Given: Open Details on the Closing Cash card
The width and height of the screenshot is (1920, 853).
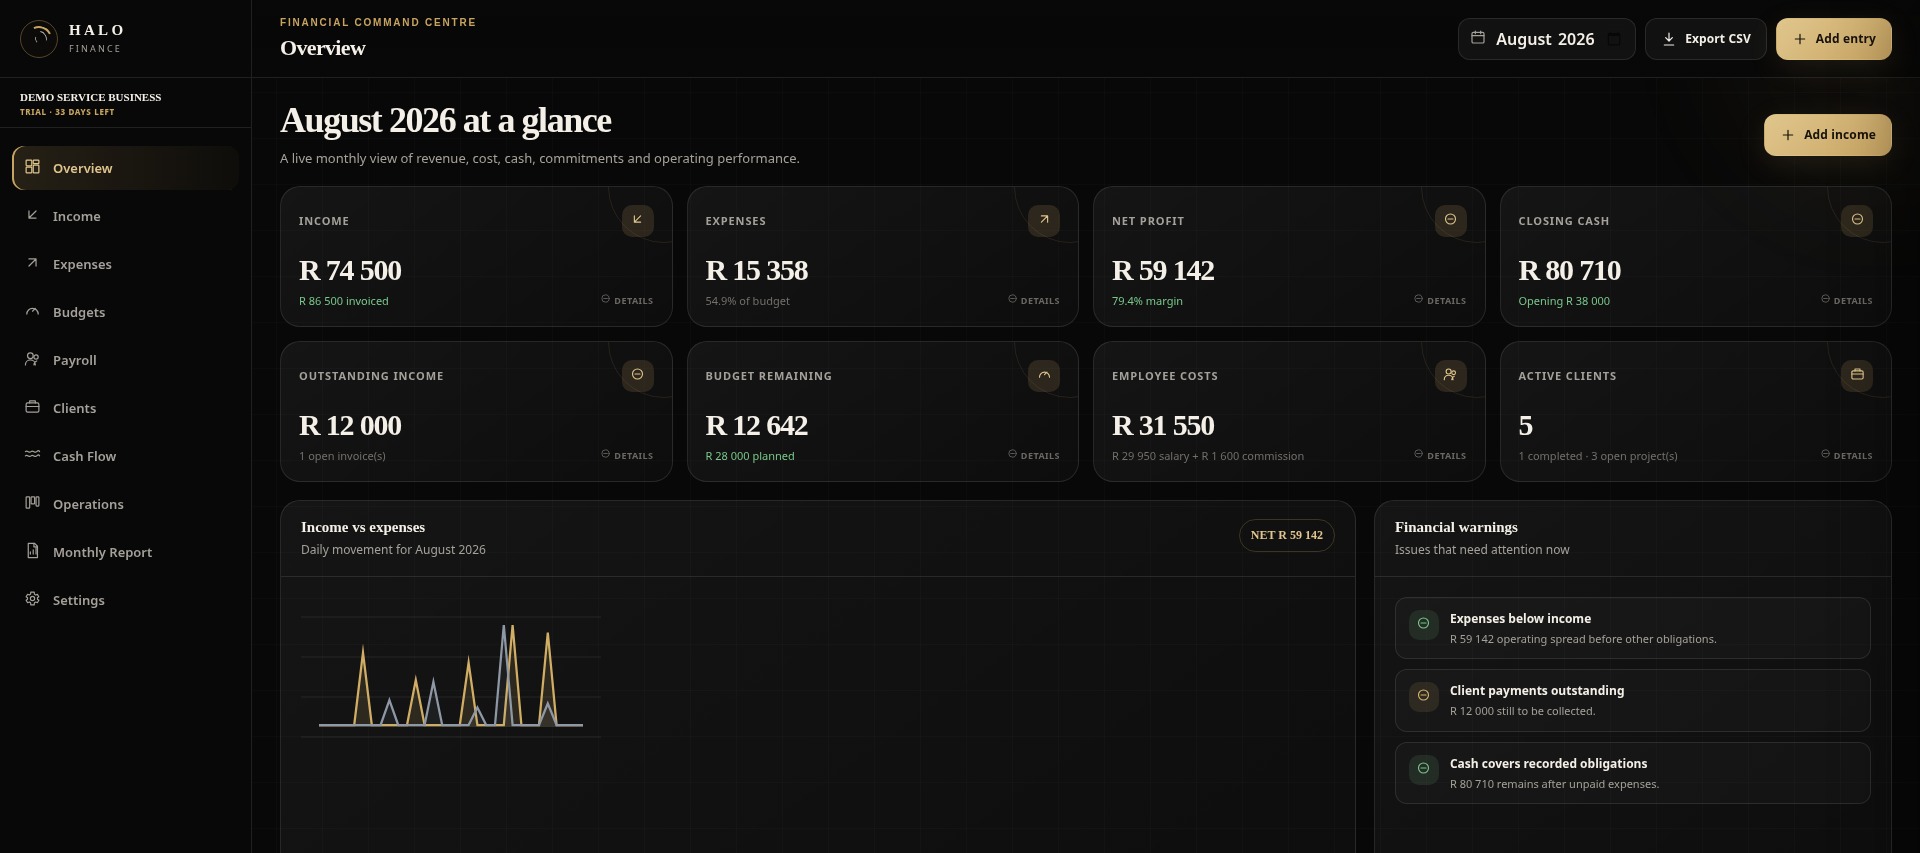Looking at the screenshot, I should coord(1847,300).
